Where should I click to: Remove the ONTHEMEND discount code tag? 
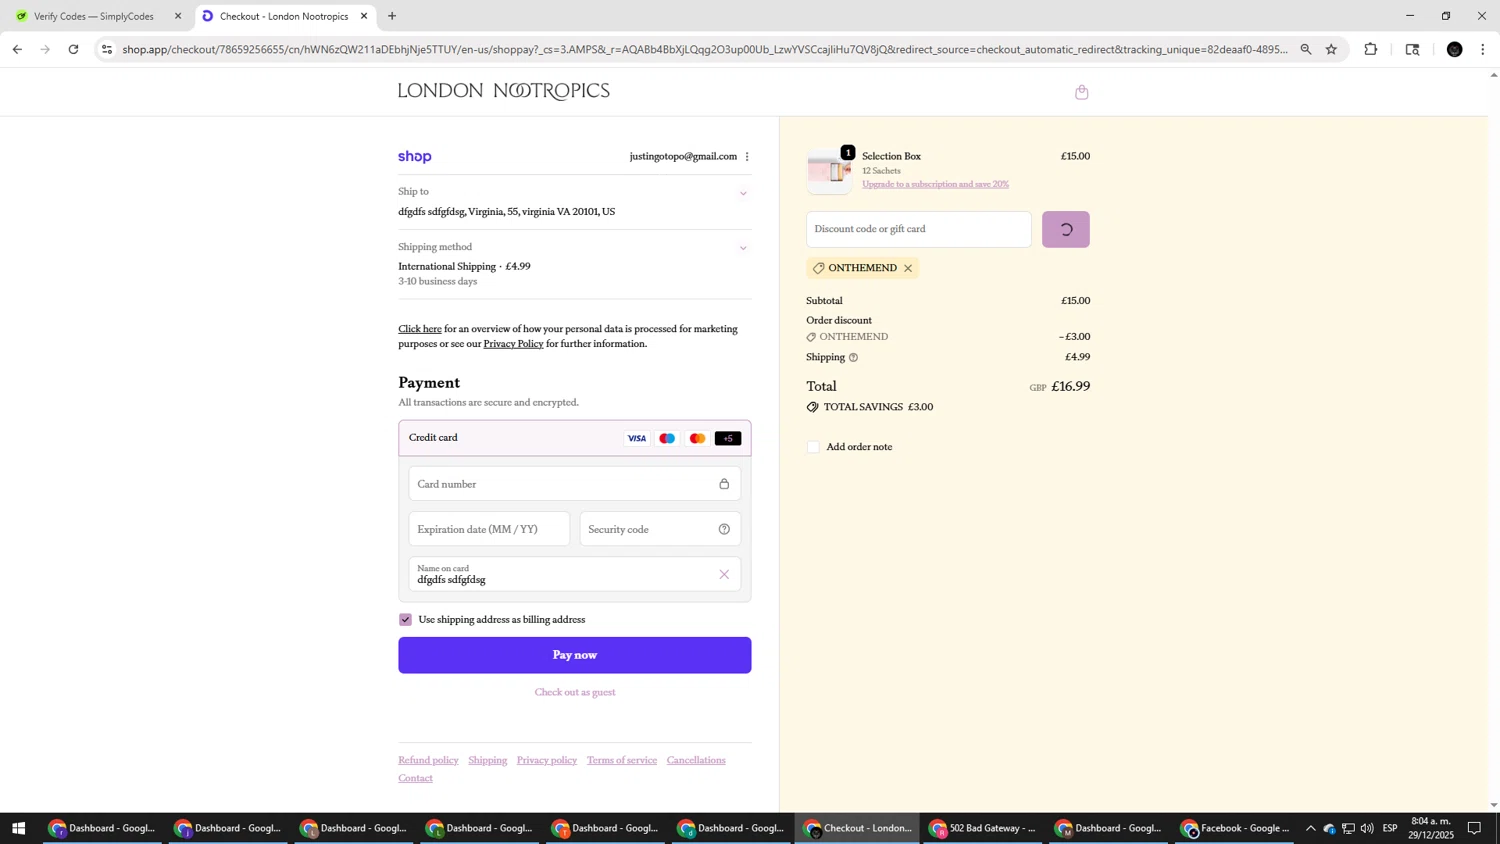908,268
